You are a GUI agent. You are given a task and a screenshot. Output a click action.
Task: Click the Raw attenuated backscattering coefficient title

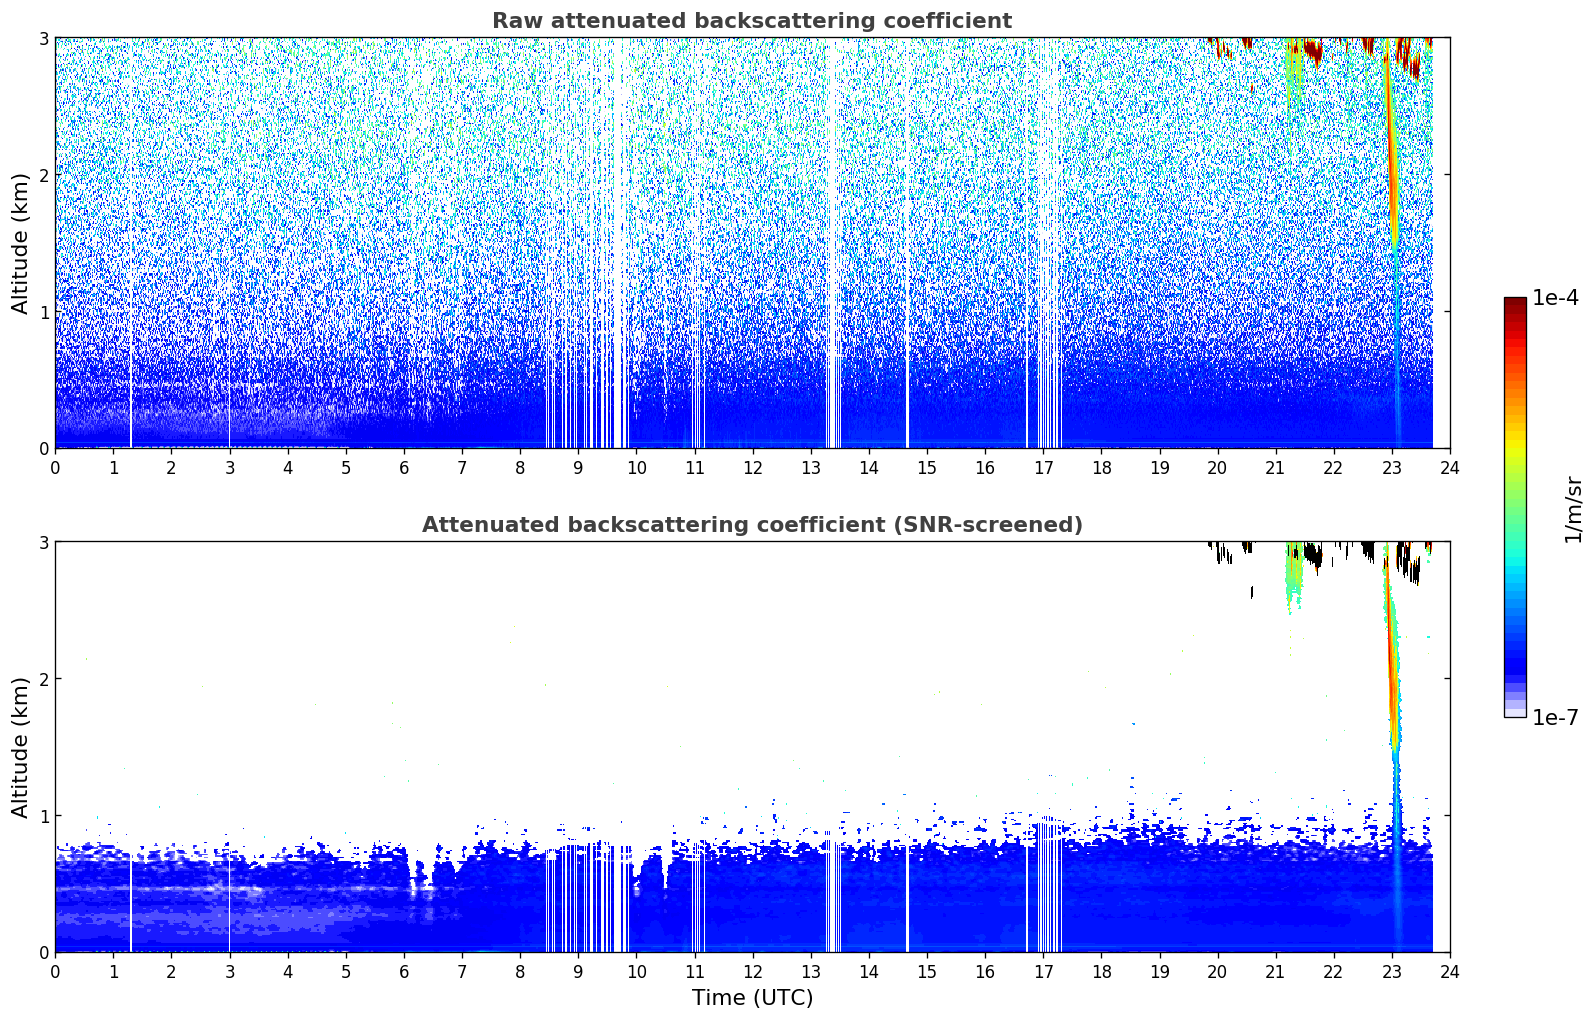pyautogui.click(x=752, y=21)
